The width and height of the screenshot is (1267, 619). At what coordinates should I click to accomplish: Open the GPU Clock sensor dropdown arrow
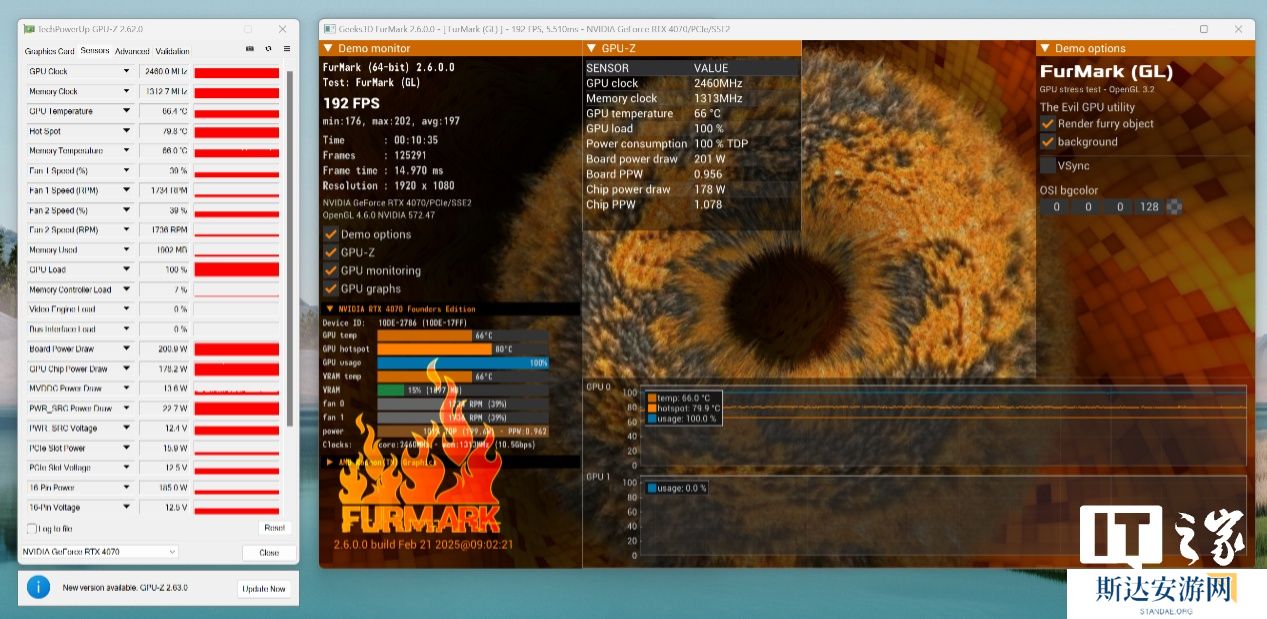point(126,71)
